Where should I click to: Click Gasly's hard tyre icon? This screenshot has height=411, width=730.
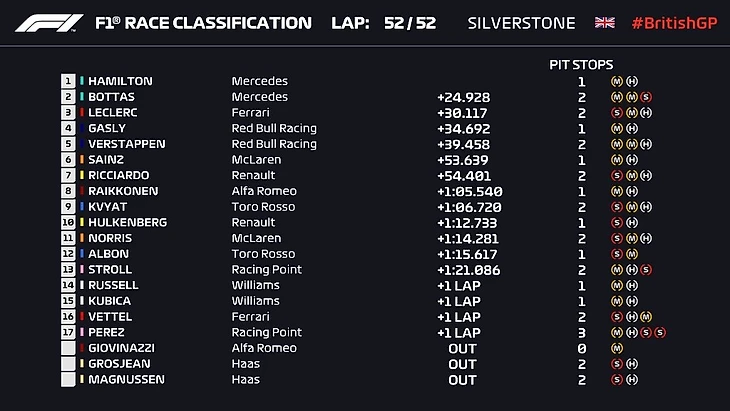[x=632, y=128]
